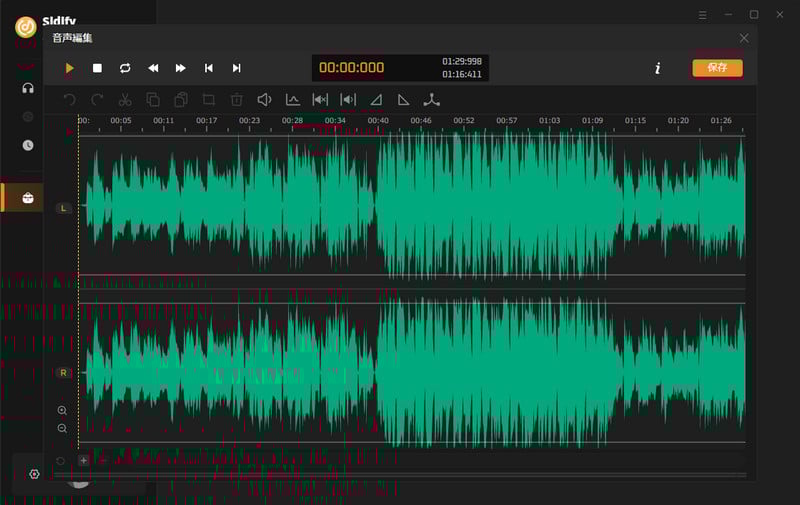The width and height of the screenshot is (800, 505).
Task: Open the toolbox sidebar item
Action: click(x=28, y=197)
